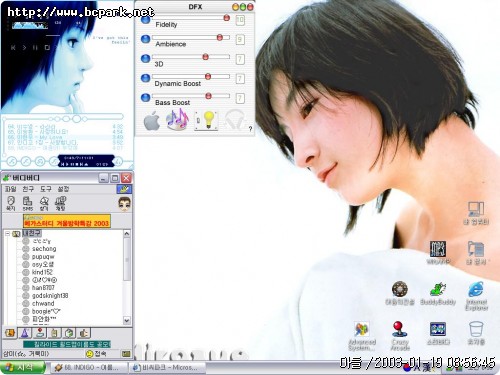Screen dimensions: 500x375
Task: Open the Advanced System desktop icon
Action: click(362, 336)
